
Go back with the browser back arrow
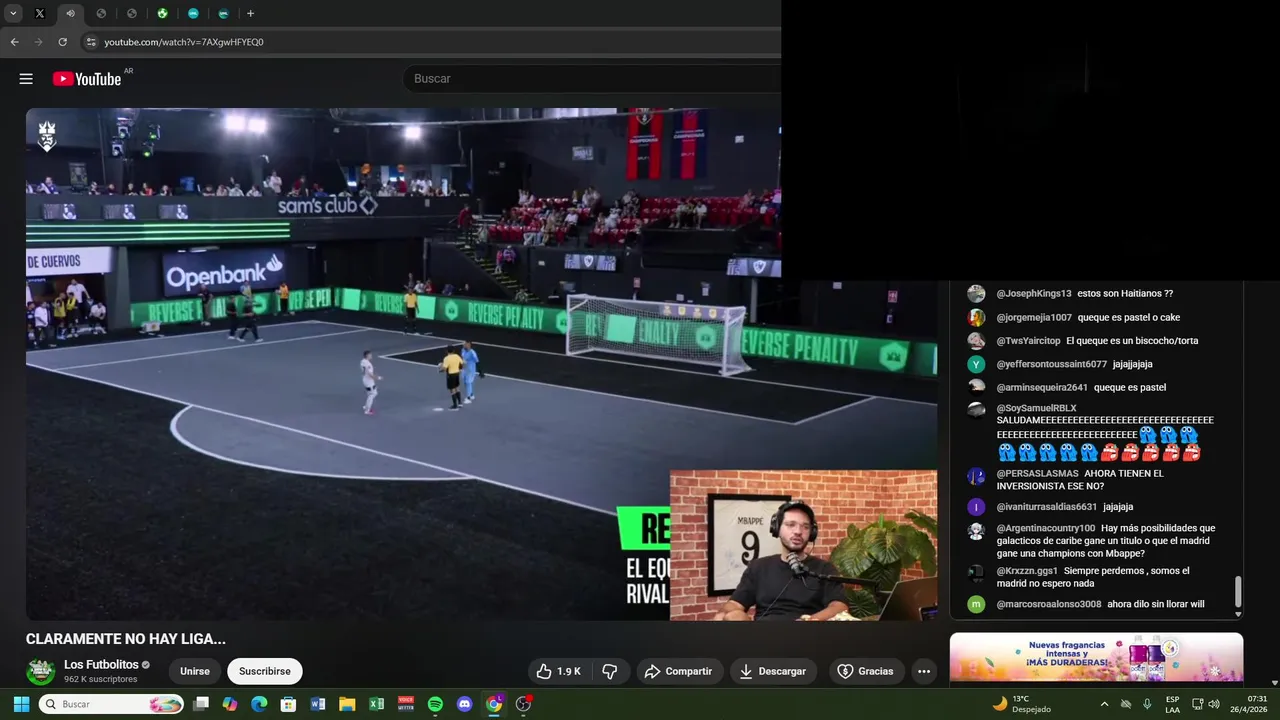(x=14, y=42)
